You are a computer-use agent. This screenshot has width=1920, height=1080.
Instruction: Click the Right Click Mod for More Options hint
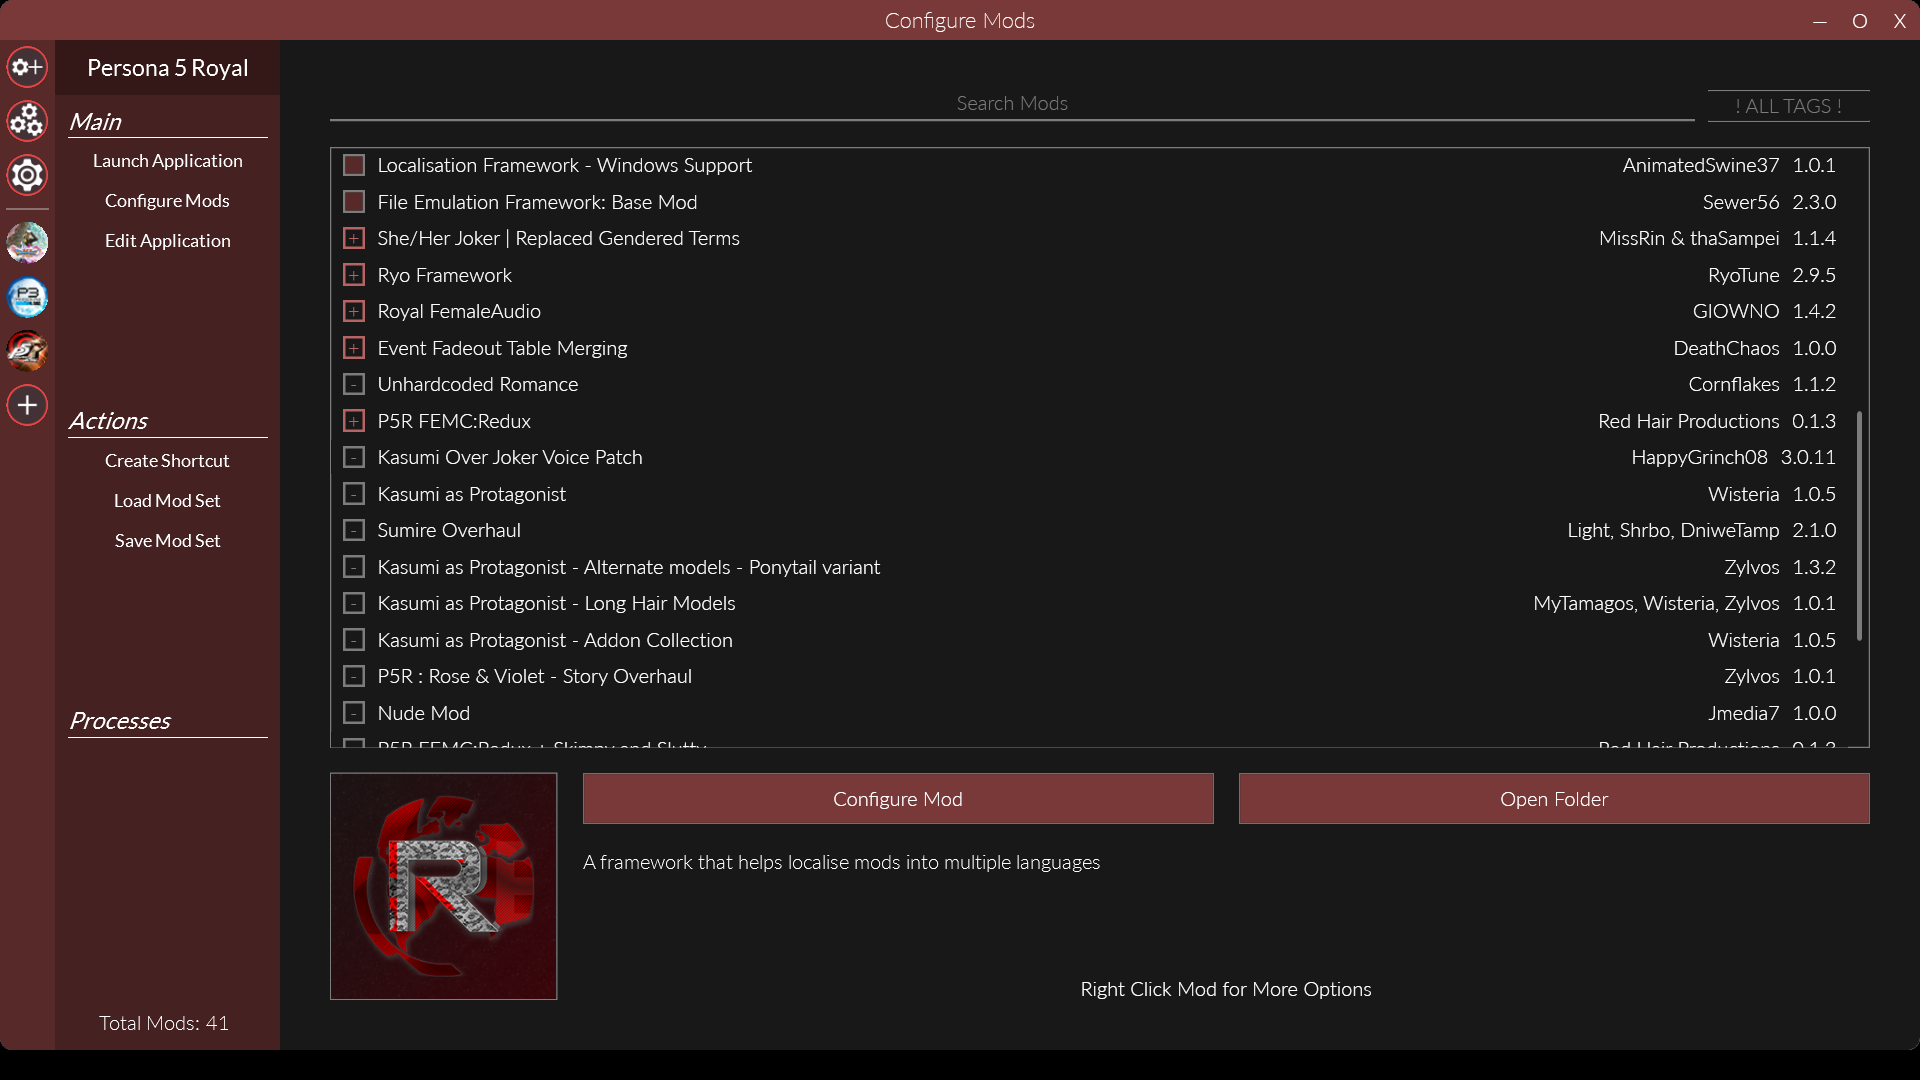[1226, 989]
